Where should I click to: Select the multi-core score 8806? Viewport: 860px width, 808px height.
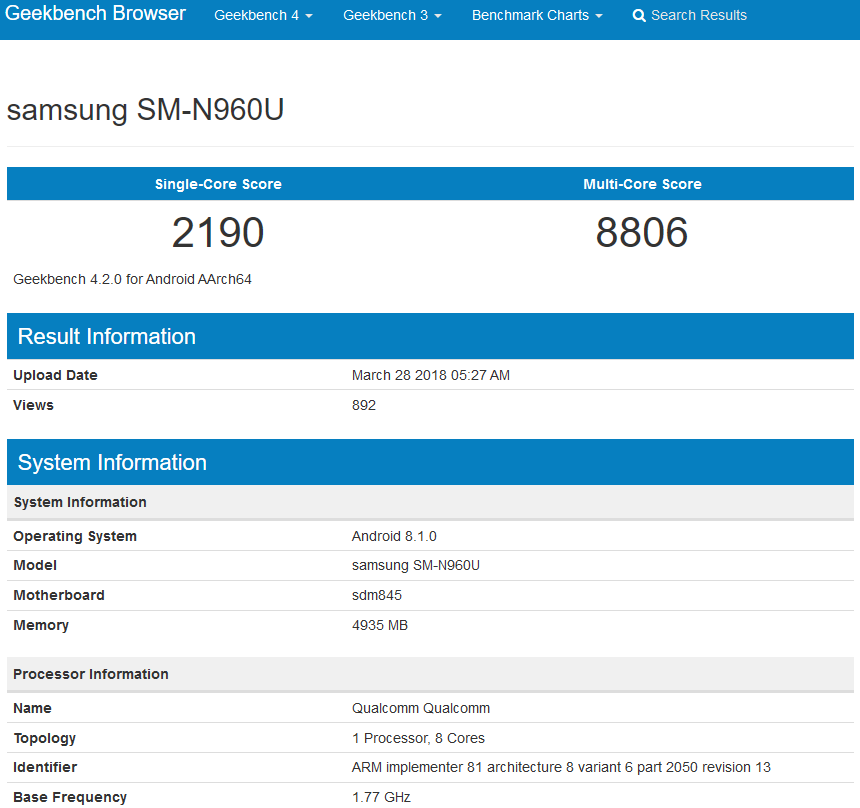pyautogui.click(x=642, y=232)
